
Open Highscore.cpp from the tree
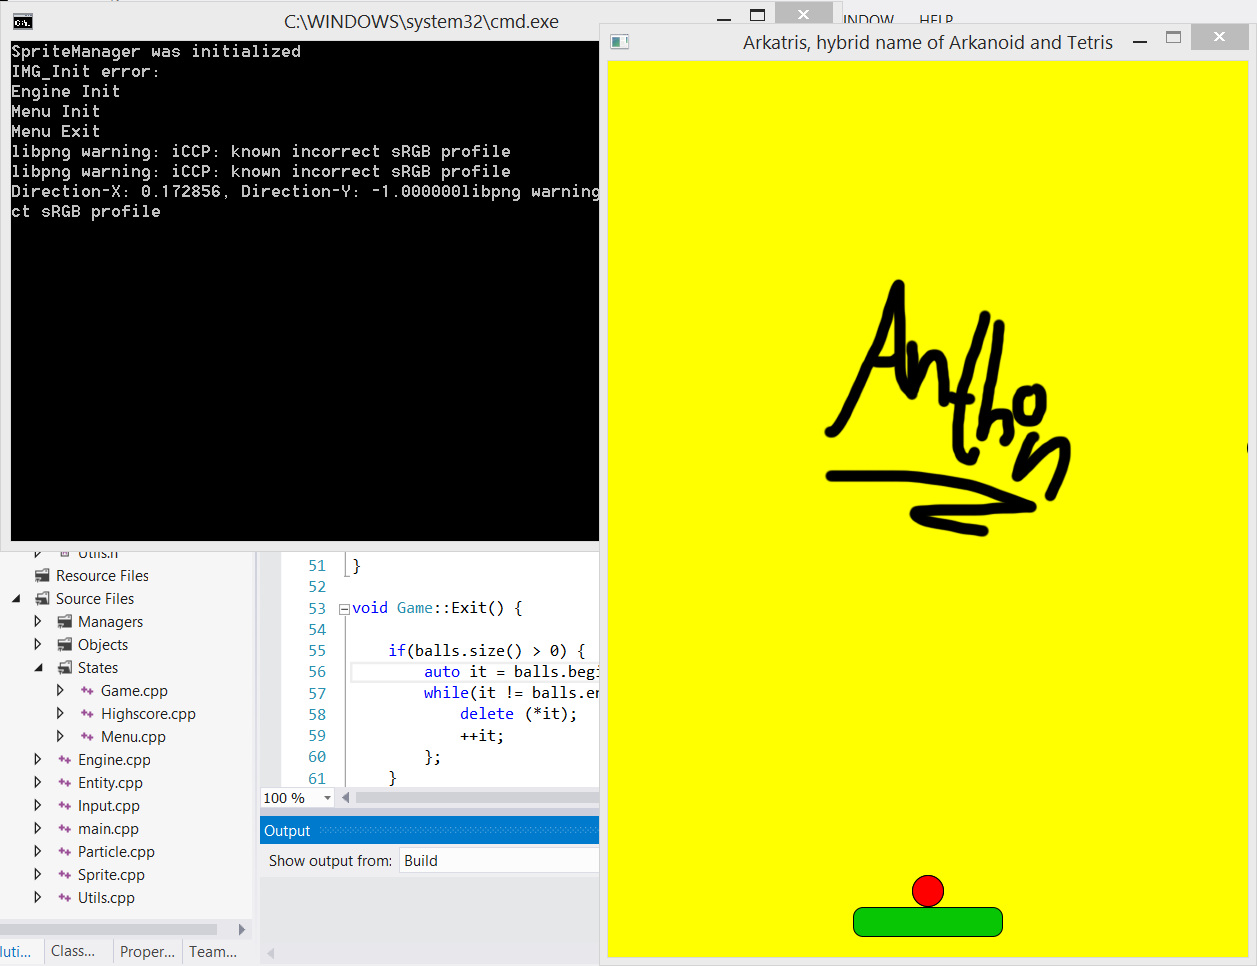pyautogui.click(x=148, y=714)
